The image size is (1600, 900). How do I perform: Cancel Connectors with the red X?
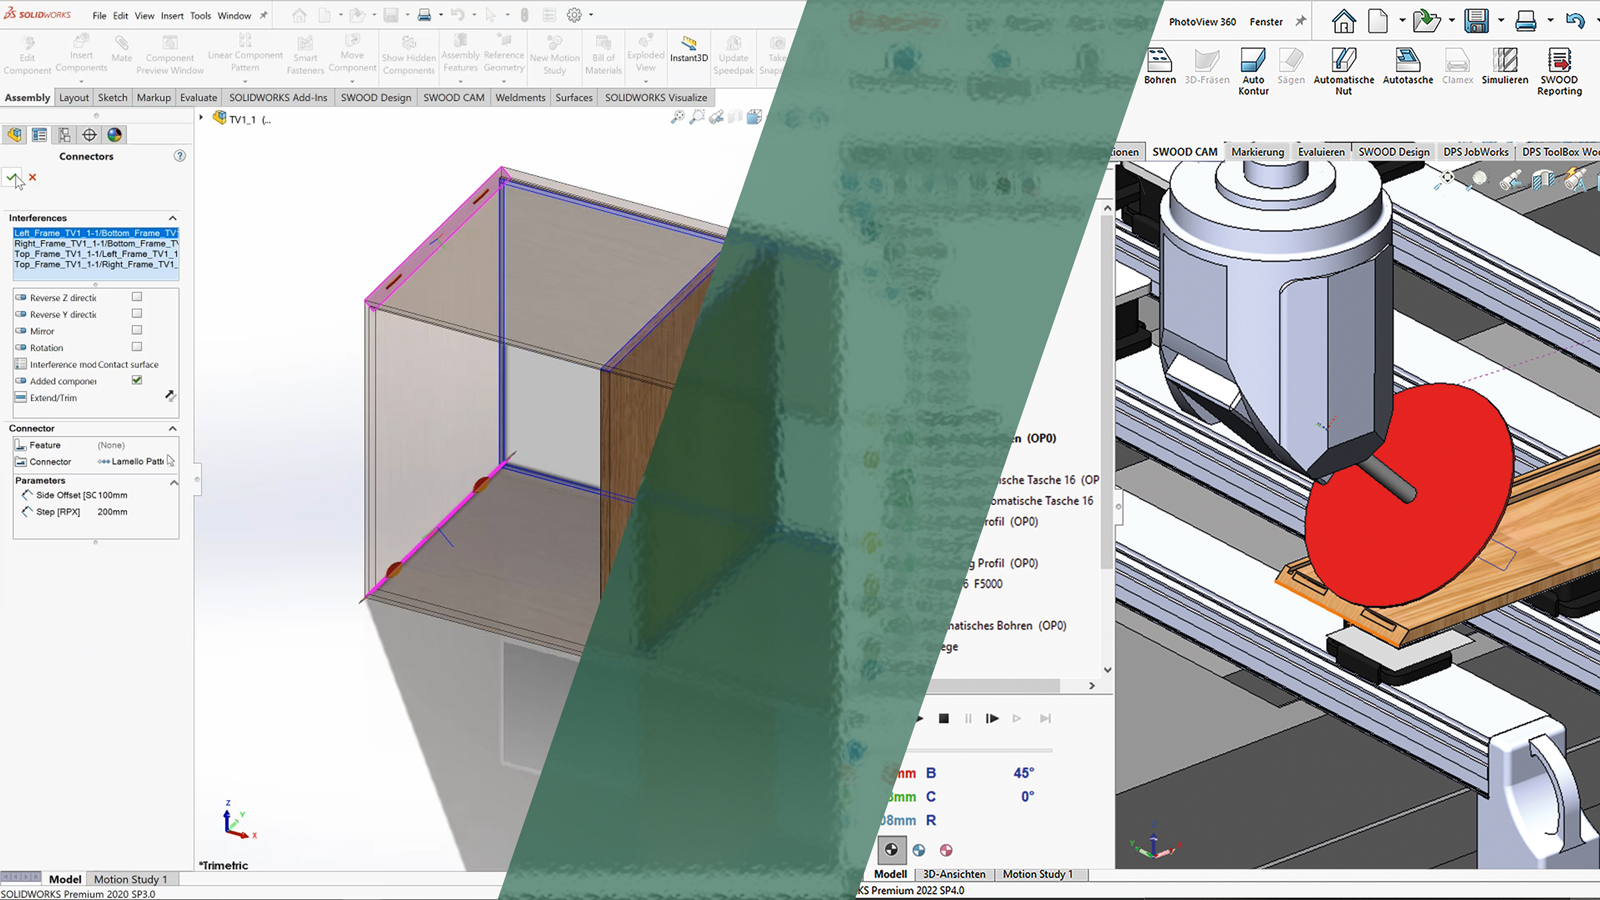[x=32, y=177]
